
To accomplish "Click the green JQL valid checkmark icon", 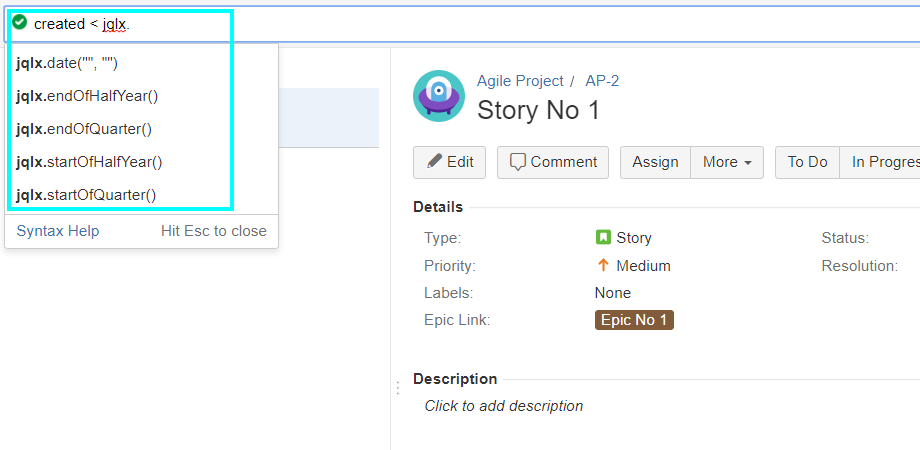I will (x=19, y=23).
